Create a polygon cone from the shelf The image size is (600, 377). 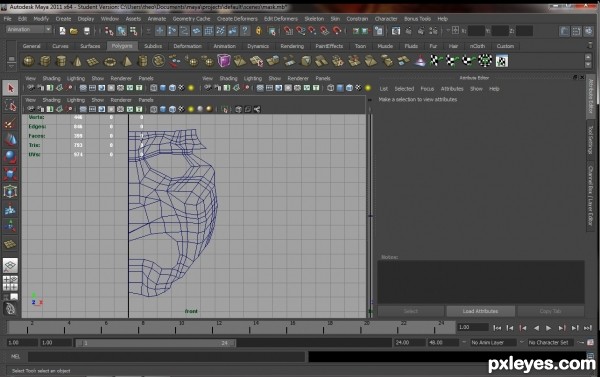(x=77, y=61)
